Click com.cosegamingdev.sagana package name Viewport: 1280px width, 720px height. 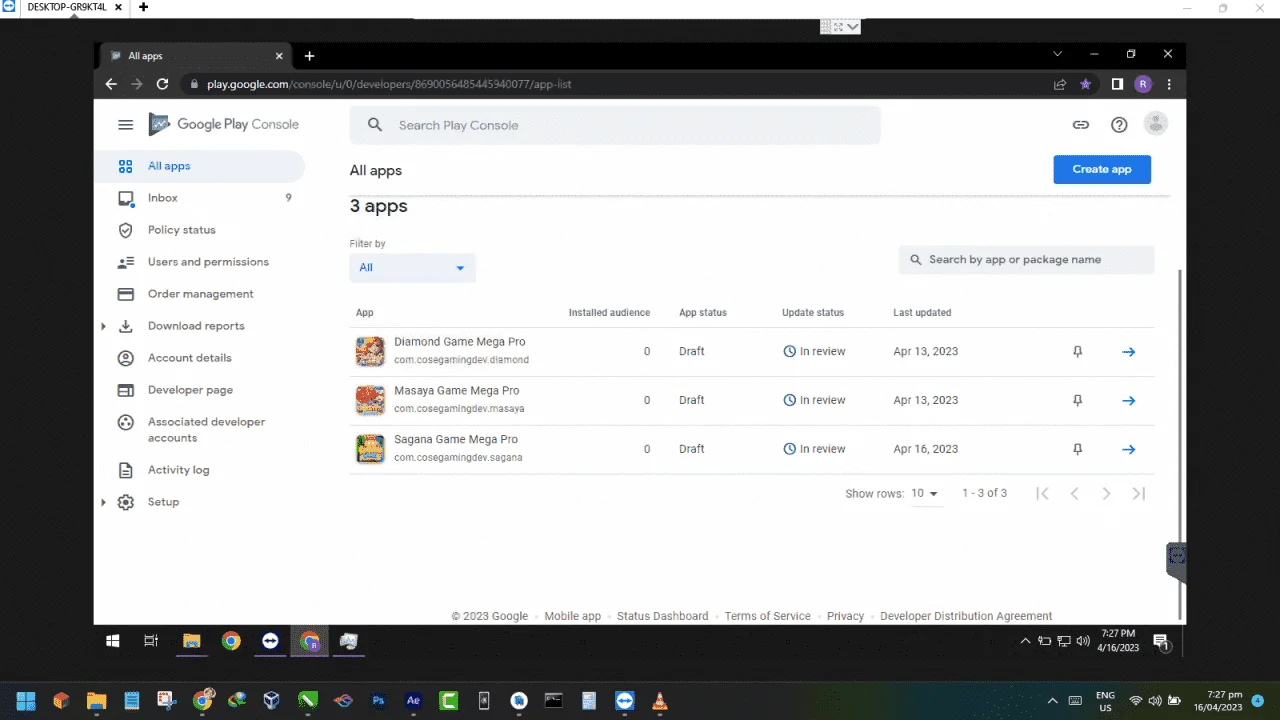(x=458, y=458)
